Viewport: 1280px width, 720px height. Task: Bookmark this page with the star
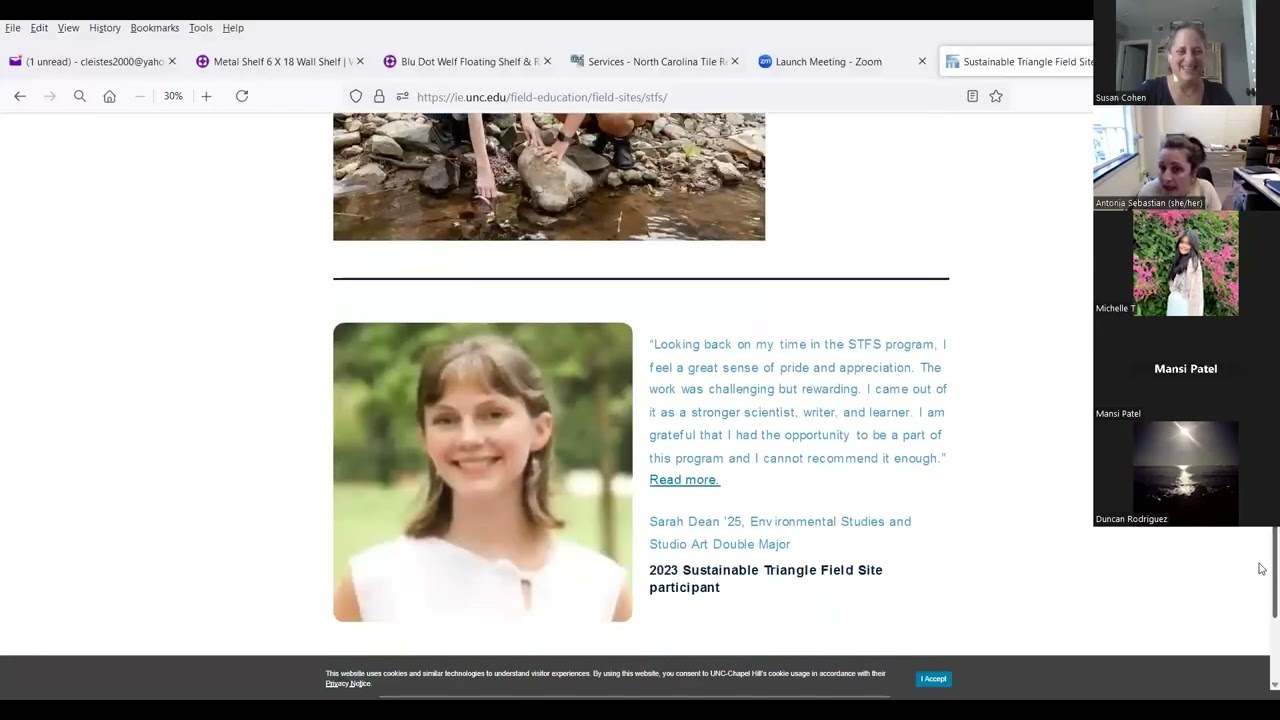pyautogui.click(x=996, y=96)
